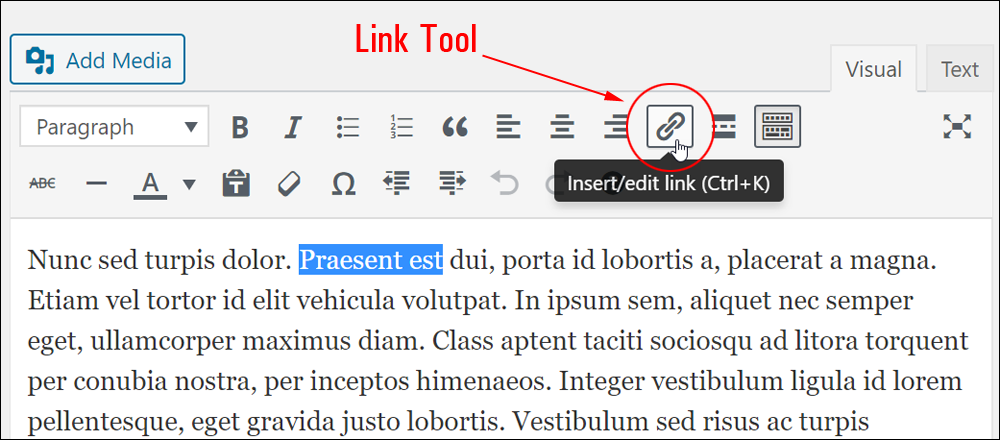Image resolution: width=1000 pixels, height=440 pixels.
Task: Enter distraction-free fullscreen mode
Action: 957,126
